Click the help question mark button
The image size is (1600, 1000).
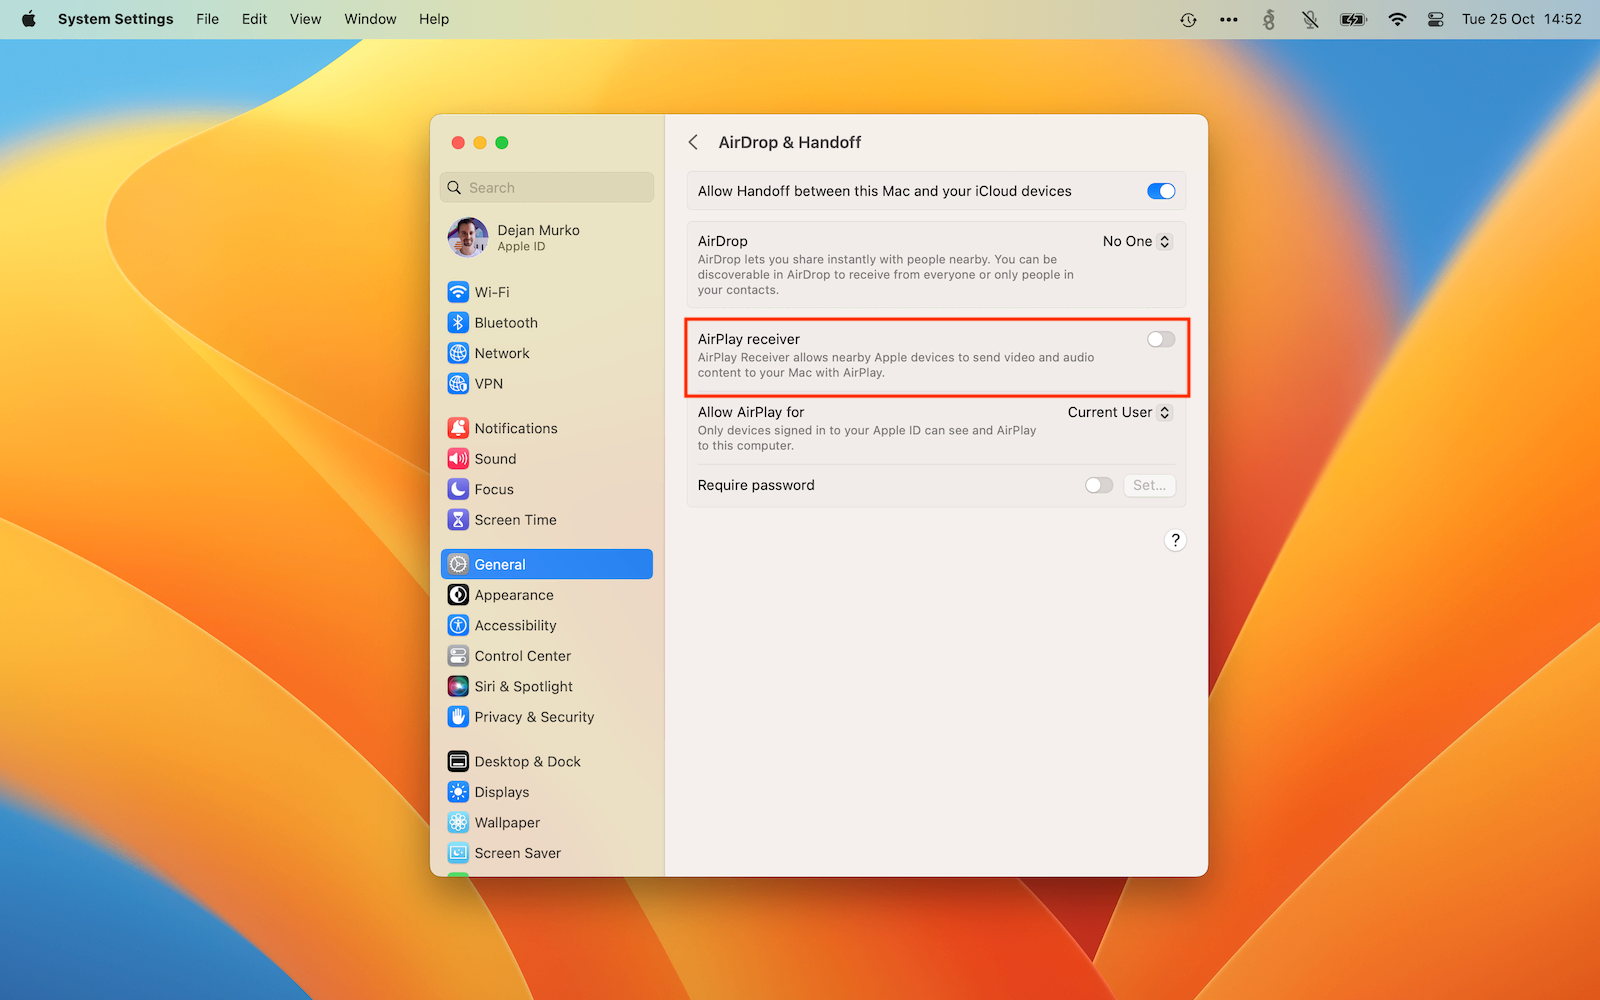tap(1175, 540)
